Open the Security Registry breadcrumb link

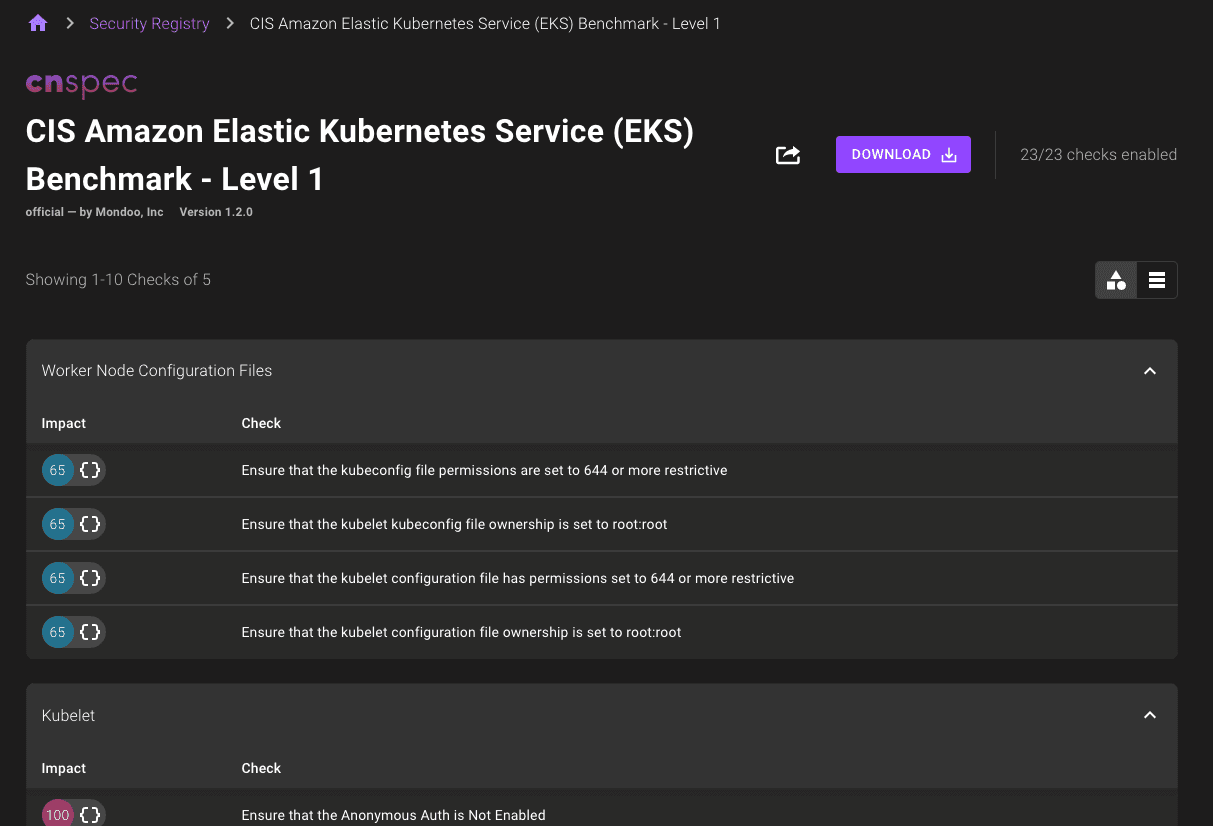(x=149, y=23)
